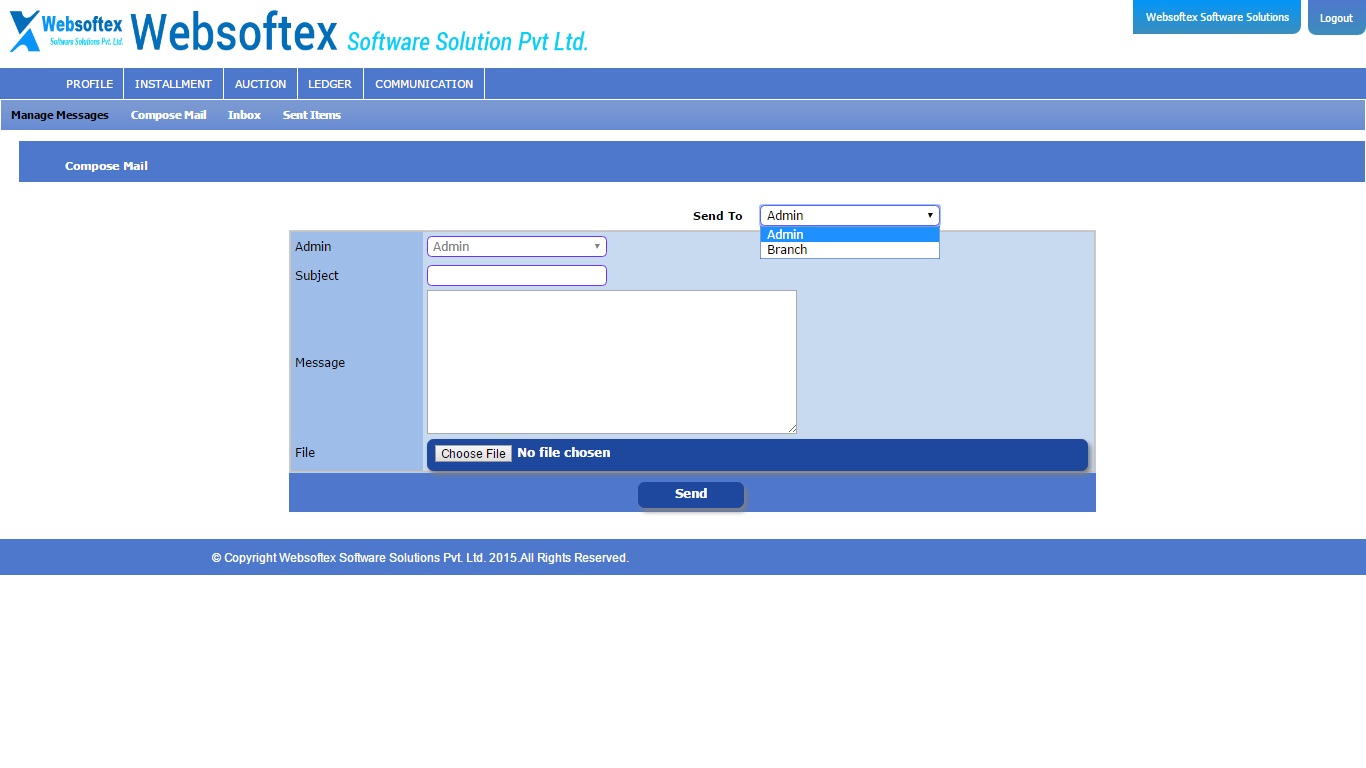Open the INSTALLMENT menu
The width and height of the screenshot is (1366, 768).
pos(173,84)
